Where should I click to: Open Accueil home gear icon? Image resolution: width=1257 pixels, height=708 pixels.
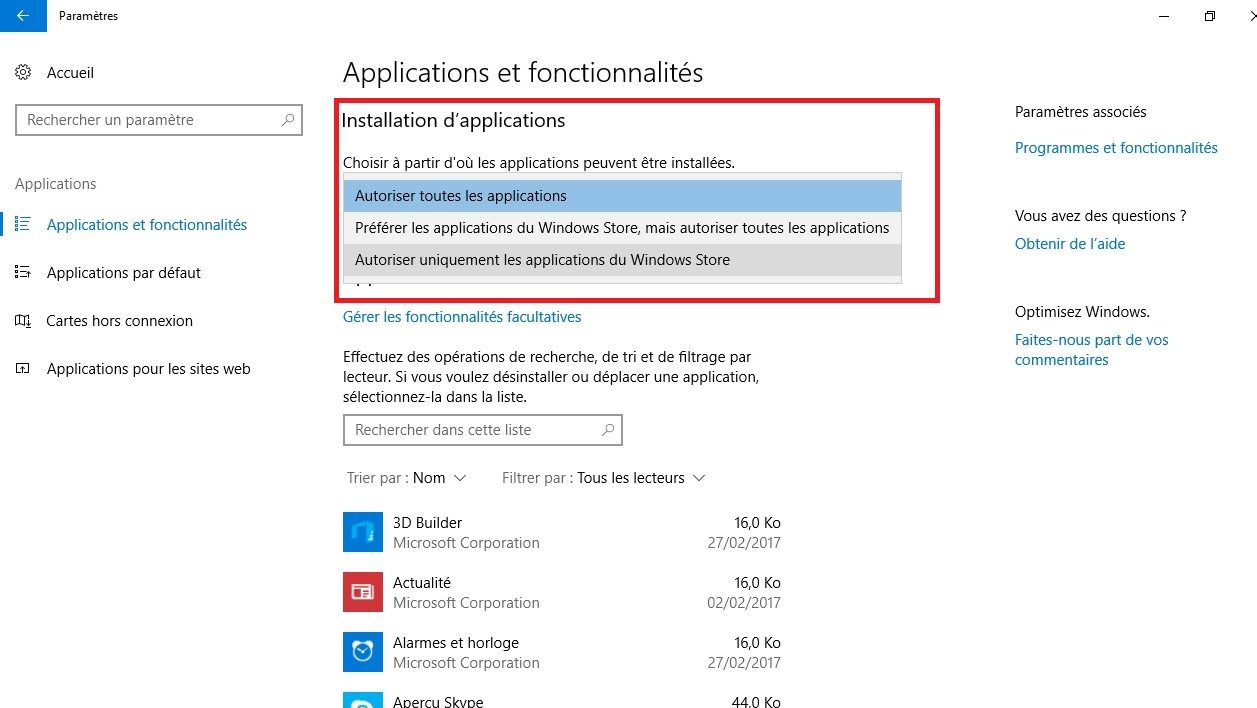pos(24,73)
